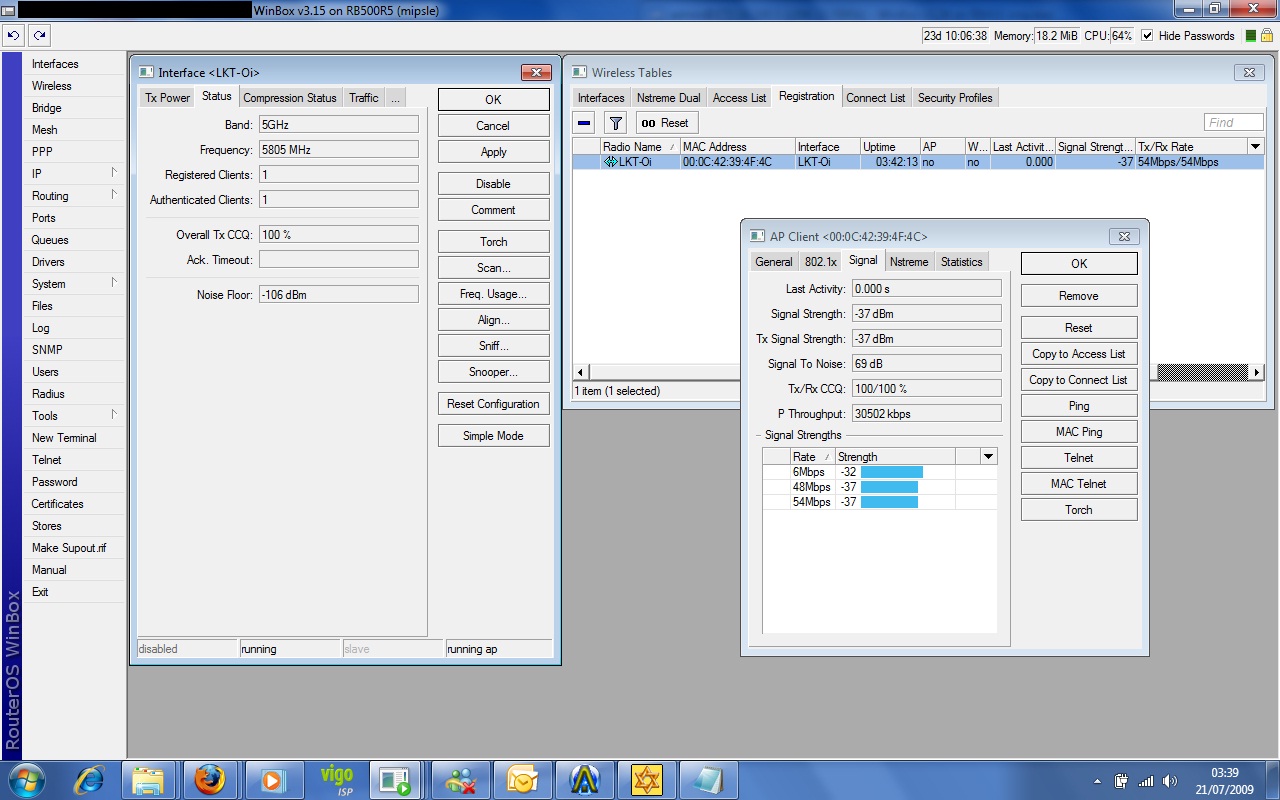Launch Firefox from the taskbar
1280x800 pixels.
click(x=210, y=779)
